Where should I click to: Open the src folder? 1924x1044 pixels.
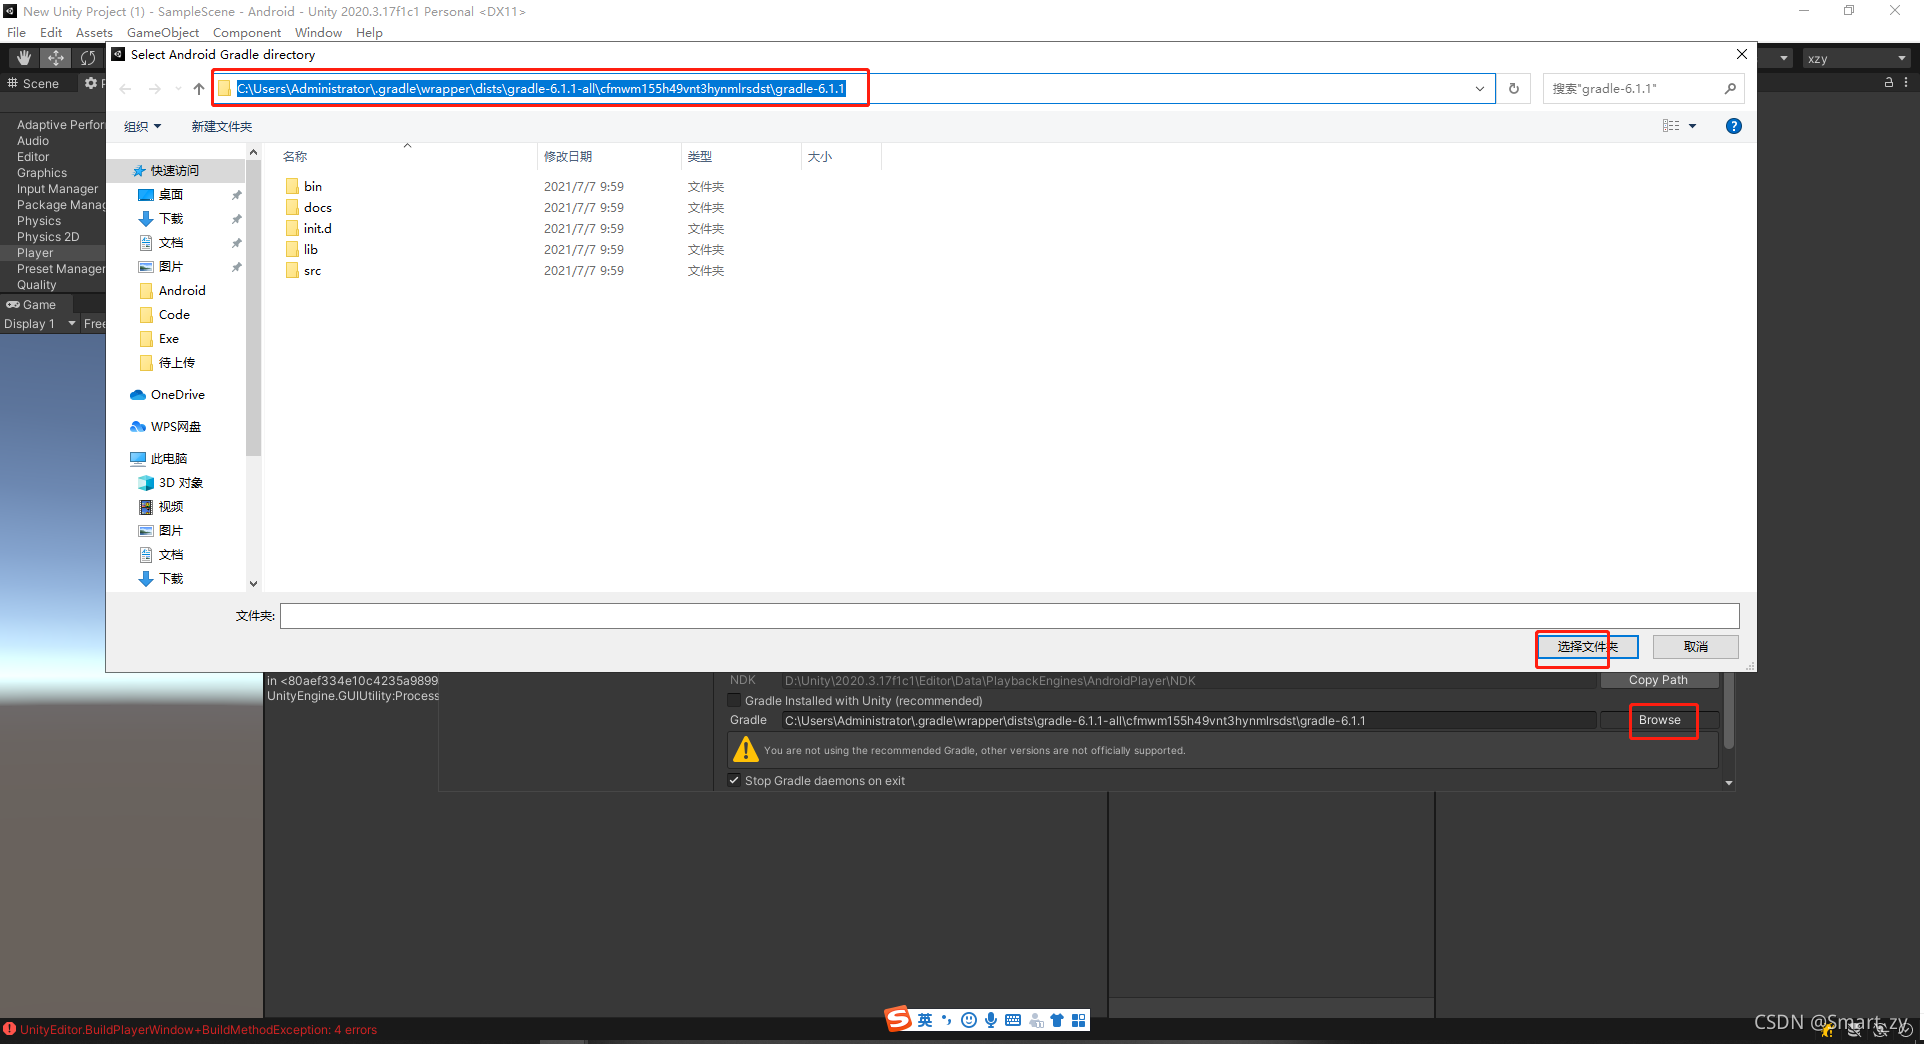tap(312, 270)
